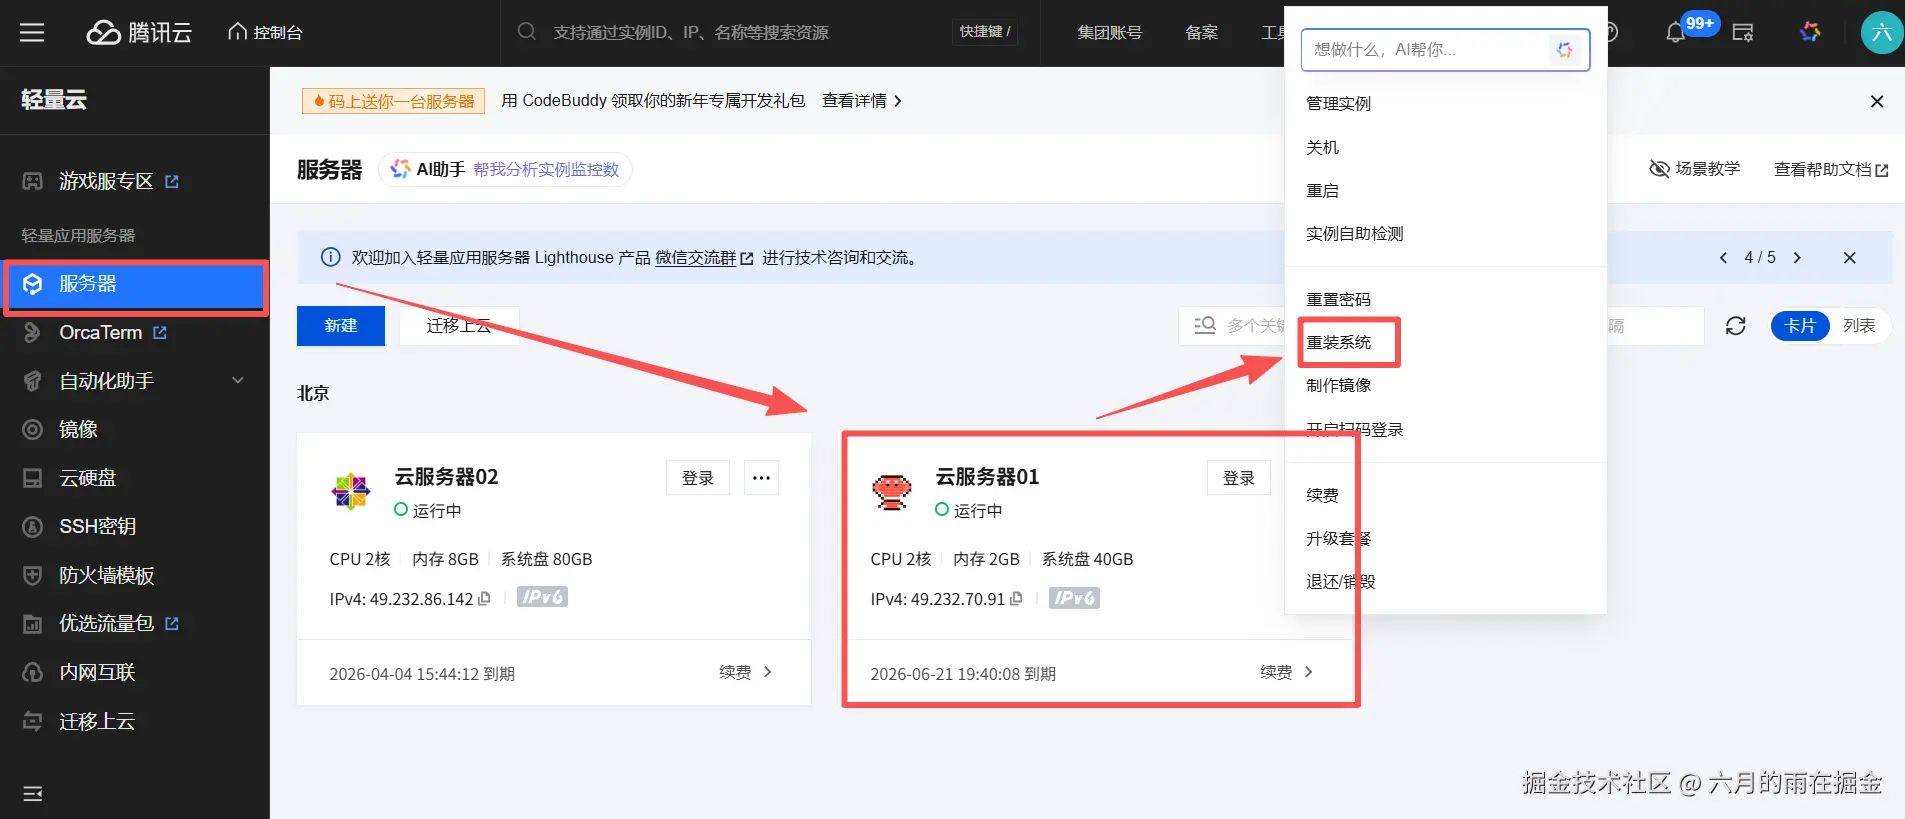Open the billing card icon in header

[1743, 32]
